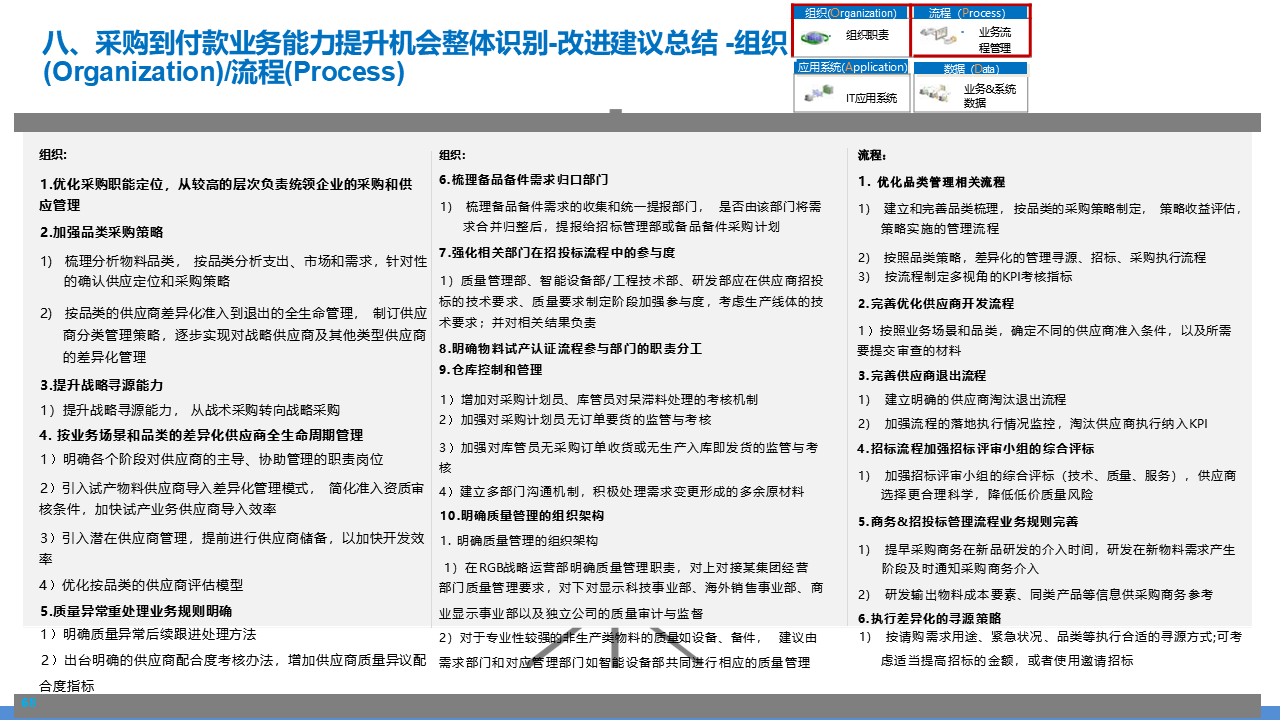Viewport: 1280px width, 720px height.
Task: Click the line 按照品类策略，差异化的管理寻源
Action: tap(1032, 257)
